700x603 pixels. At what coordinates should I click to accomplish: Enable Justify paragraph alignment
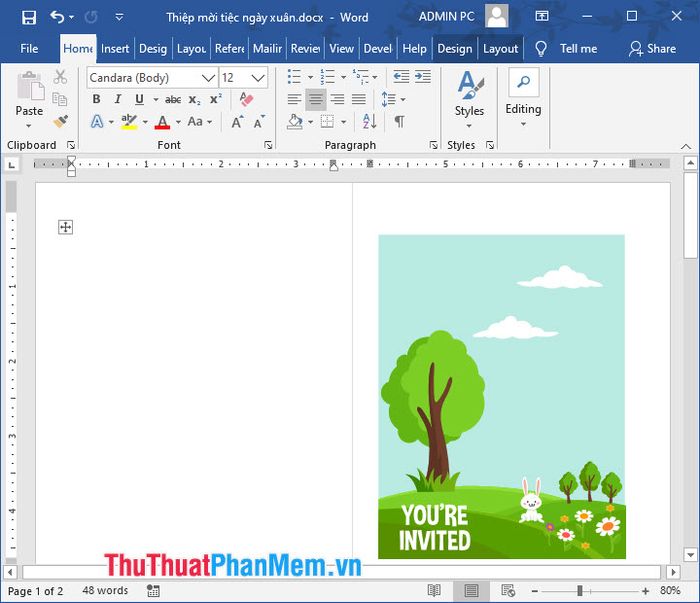point(359,99)
